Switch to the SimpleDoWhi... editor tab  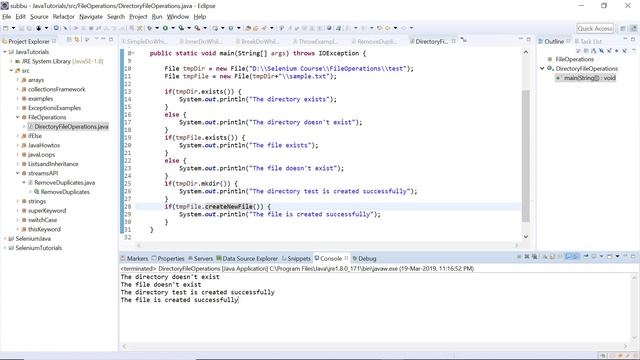pyautogui.click(x=144, y=41)
